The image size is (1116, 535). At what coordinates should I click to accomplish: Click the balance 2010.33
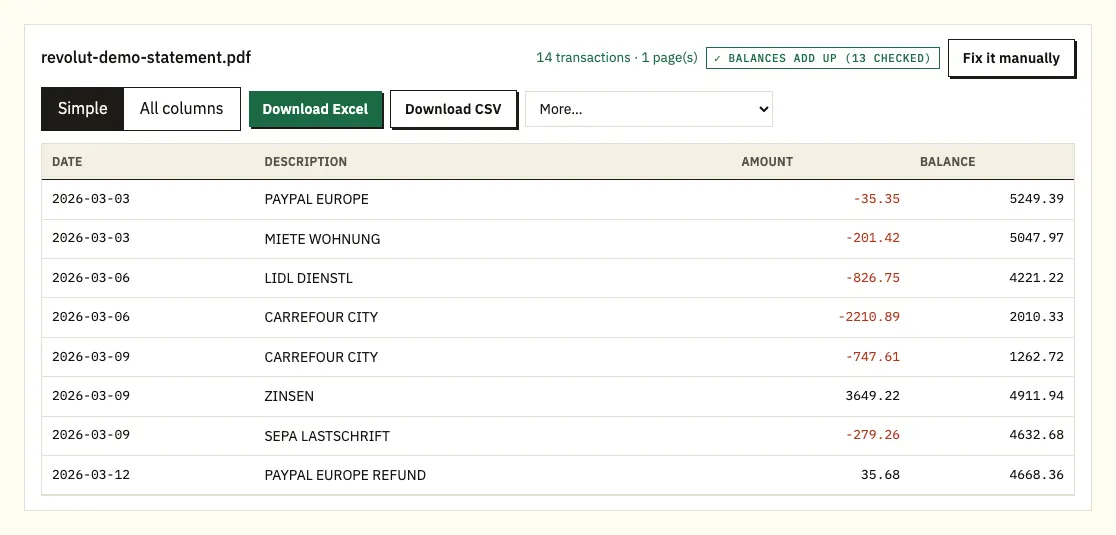point(1036,317)
